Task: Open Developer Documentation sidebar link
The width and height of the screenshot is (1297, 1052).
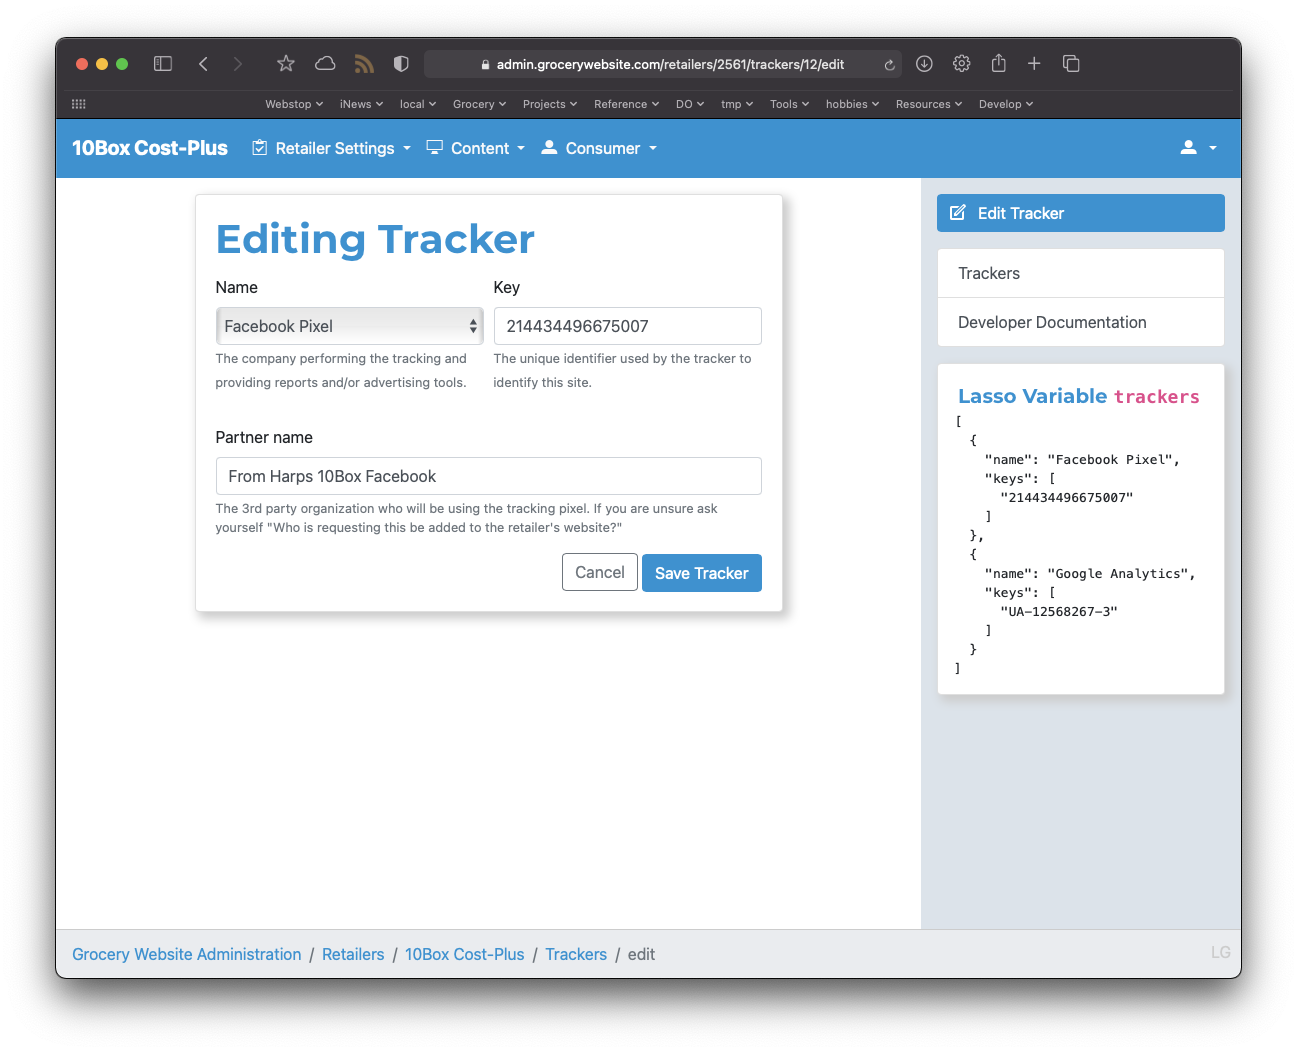Action: click(x=1080, y=322)
